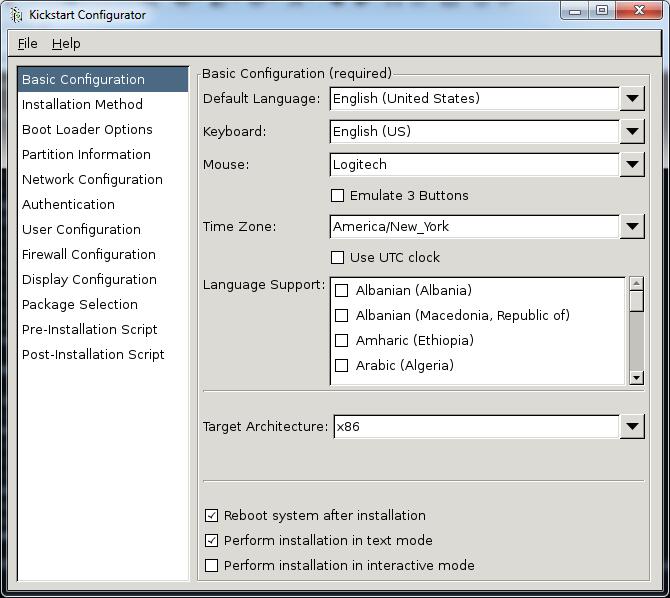Open the Time Zone dropdown
This screenshot has width=670, height=598.
click(x=631, y=226)
